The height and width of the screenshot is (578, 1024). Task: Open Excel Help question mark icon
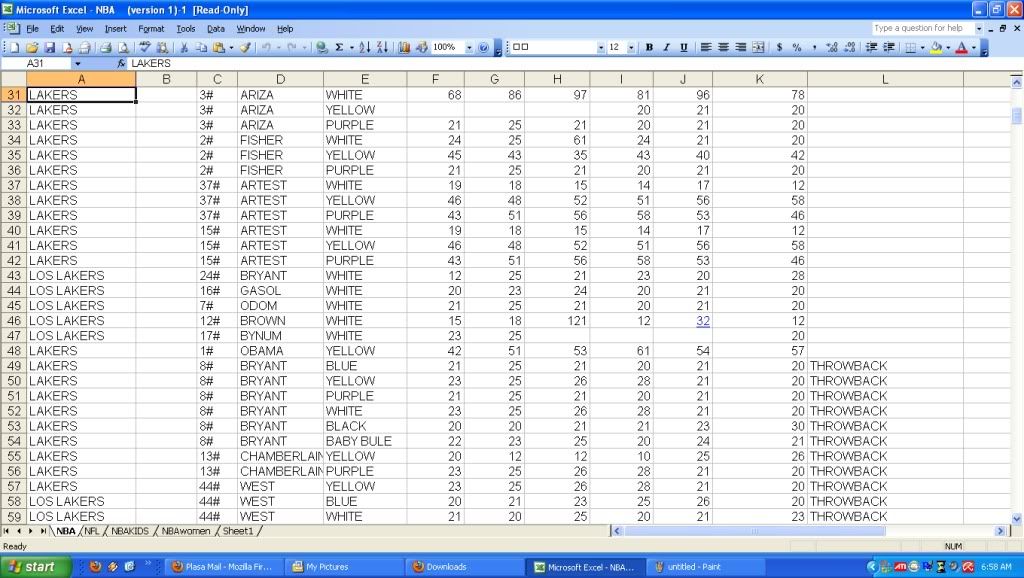pos(483,48)
